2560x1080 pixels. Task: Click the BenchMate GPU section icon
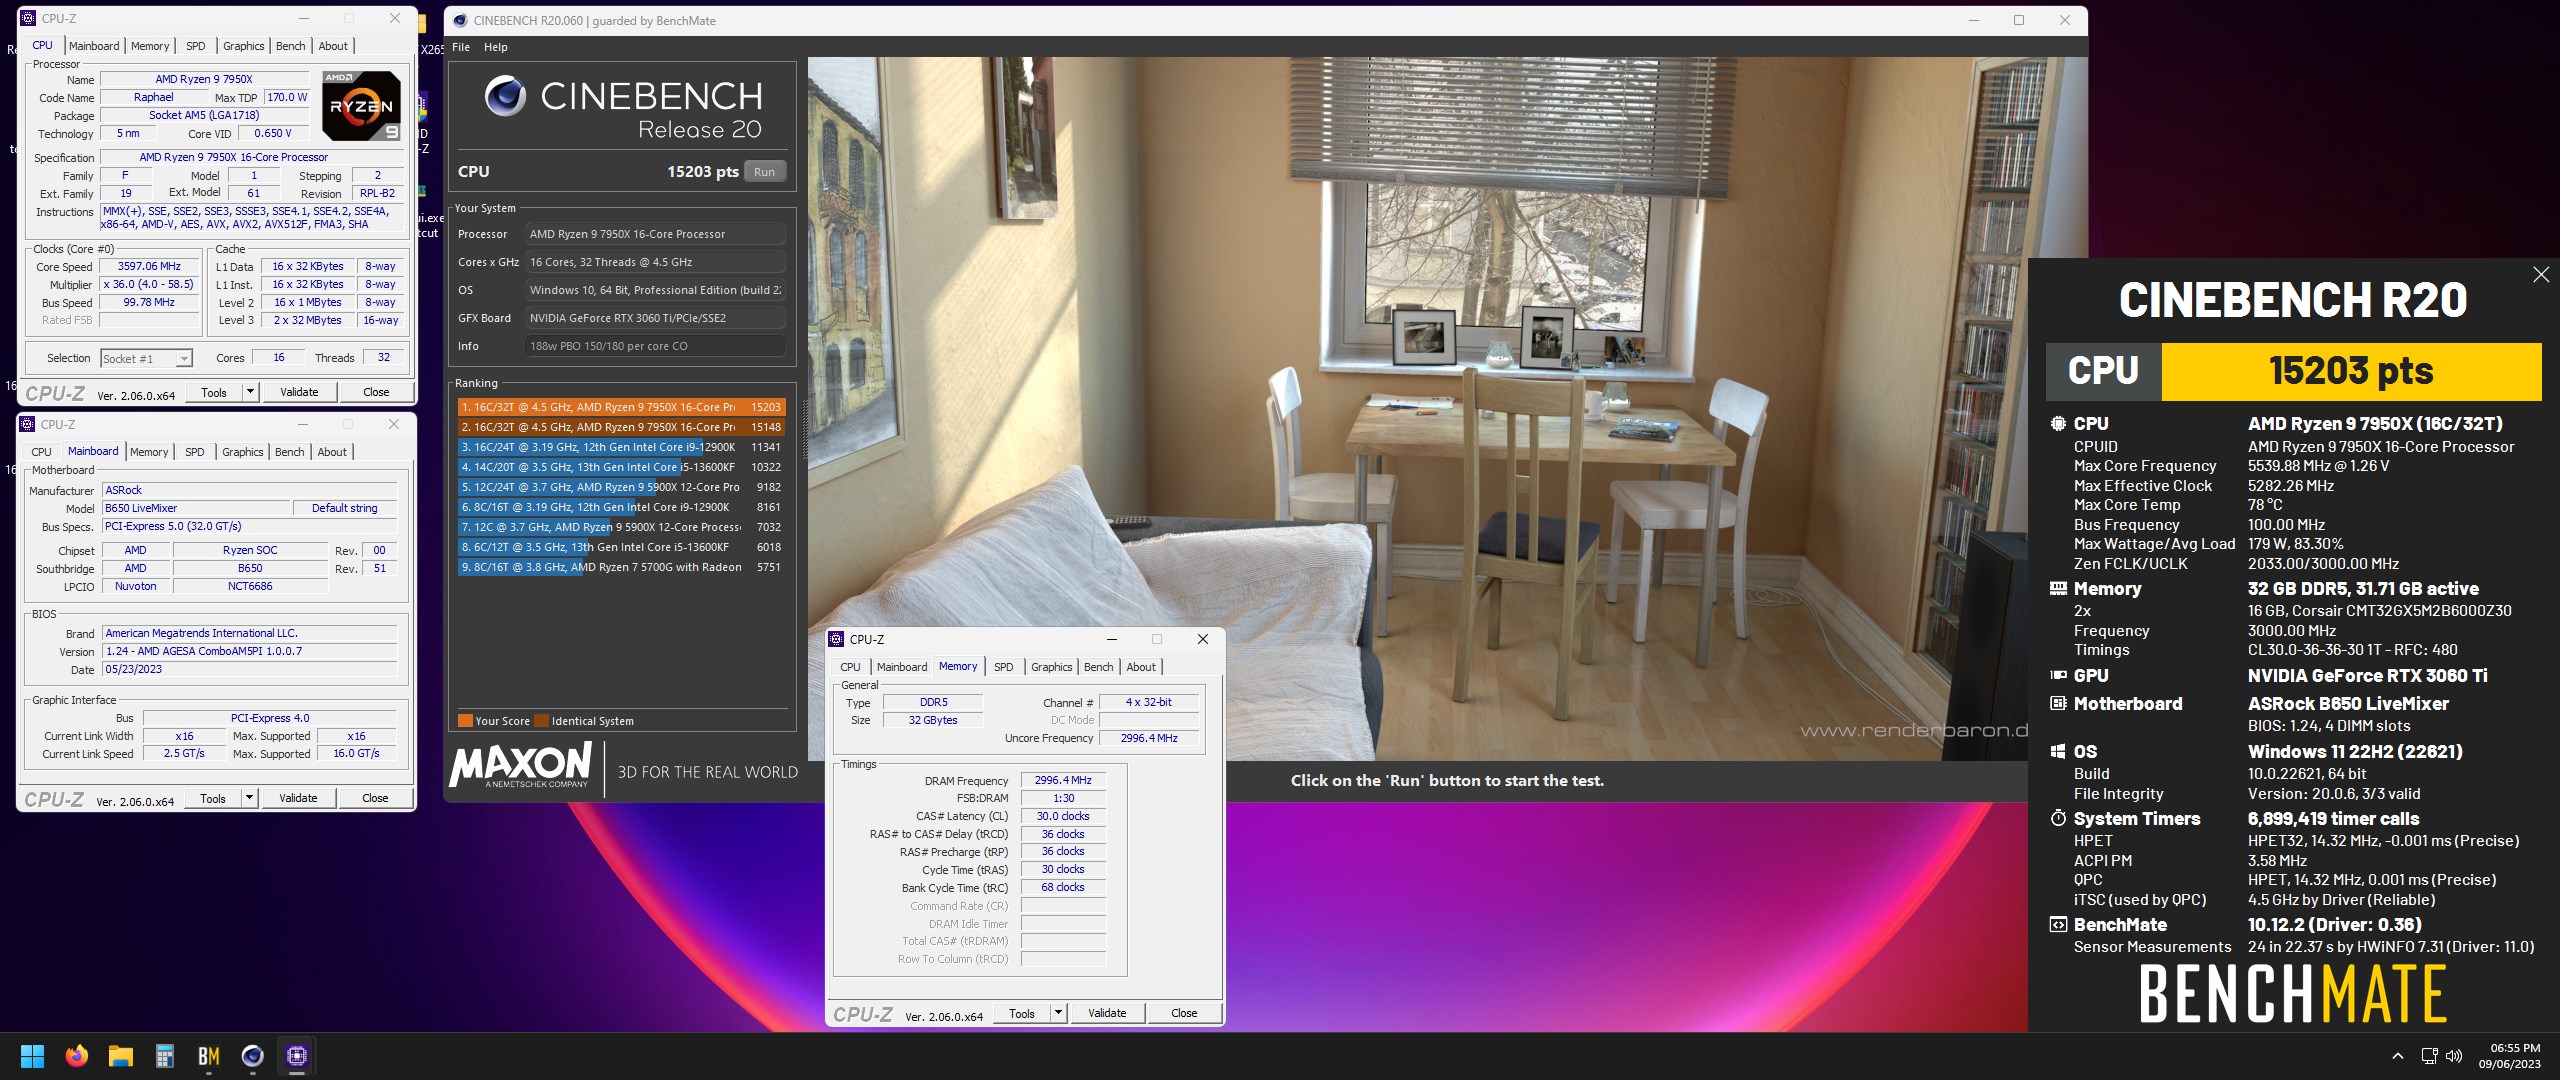(x=2058, y=676)
